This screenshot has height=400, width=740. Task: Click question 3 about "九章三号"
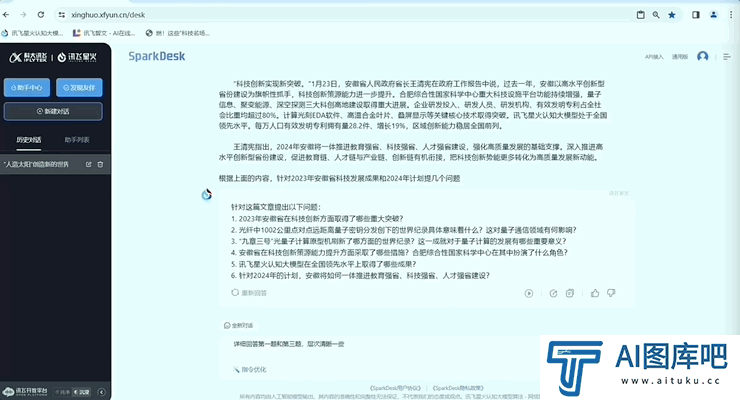point(399,242)
